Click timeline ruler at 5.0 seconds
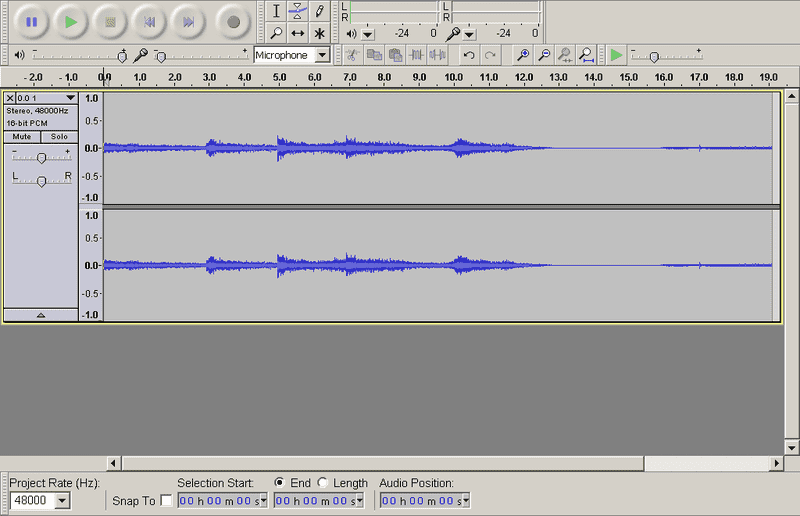Viewport: 800px width, 516px height. 280,78
